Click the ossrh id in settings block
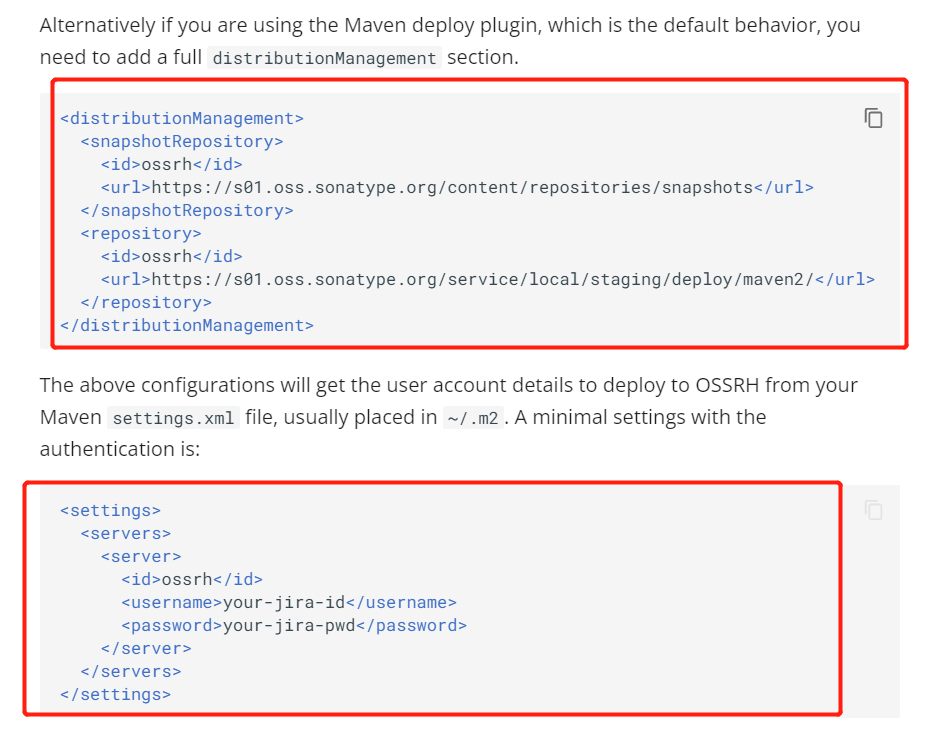The height and width of the screenshot is (732, 937). tap(187, 579)
